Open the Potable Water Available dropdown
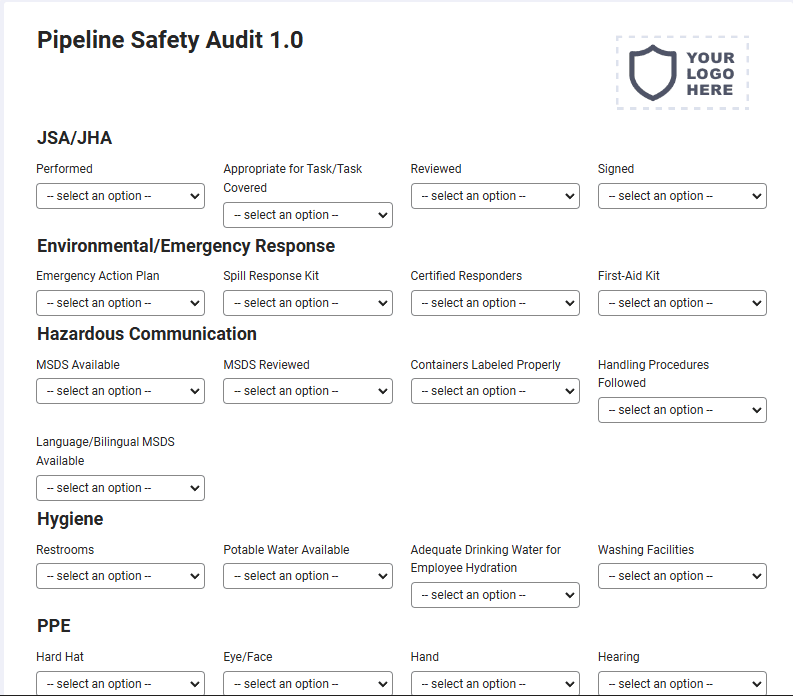 [307, 576]
